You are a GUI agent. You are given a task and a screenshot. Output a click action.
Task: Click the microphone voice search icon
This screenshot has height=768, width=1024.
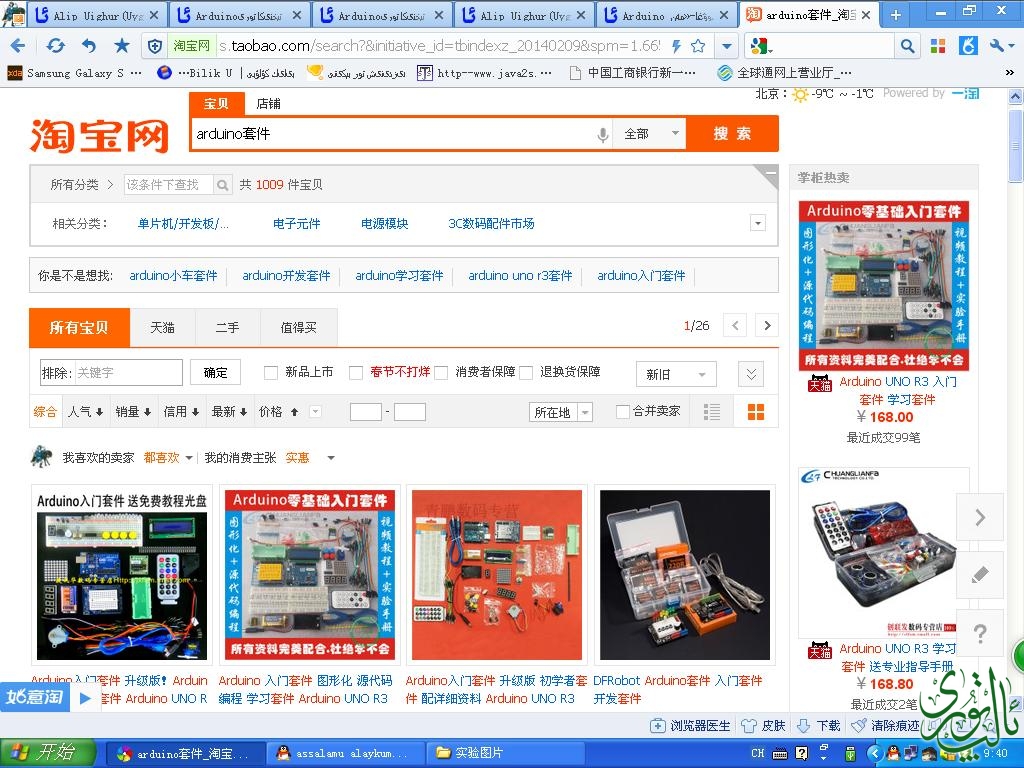(x=603, y=135)
